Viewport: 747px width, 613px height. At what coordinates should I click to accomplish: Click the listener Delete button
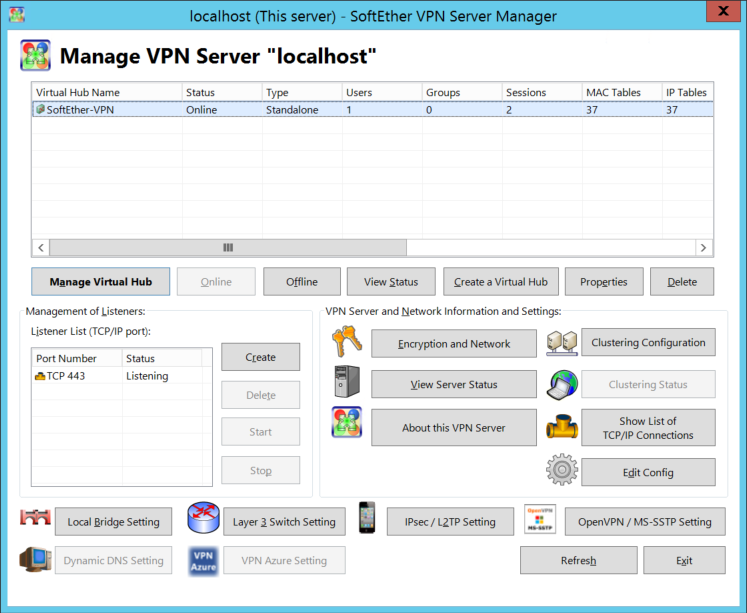[261, 395]
